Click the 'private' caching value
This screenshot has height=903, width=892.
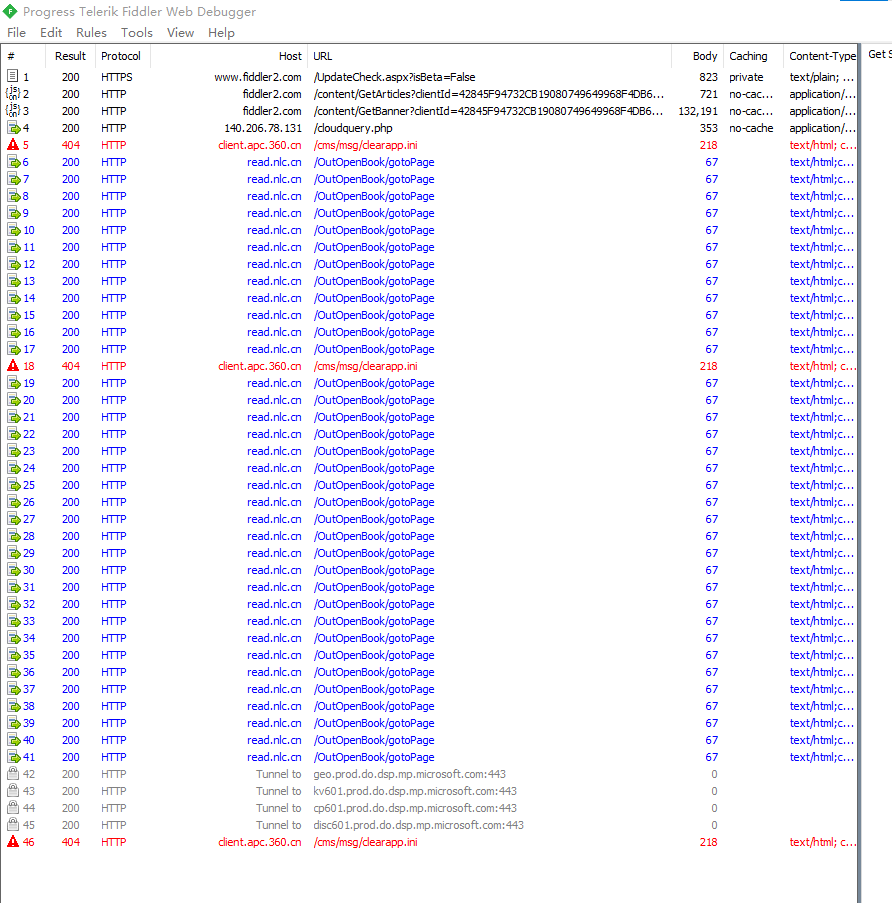[x=746, y=77]
